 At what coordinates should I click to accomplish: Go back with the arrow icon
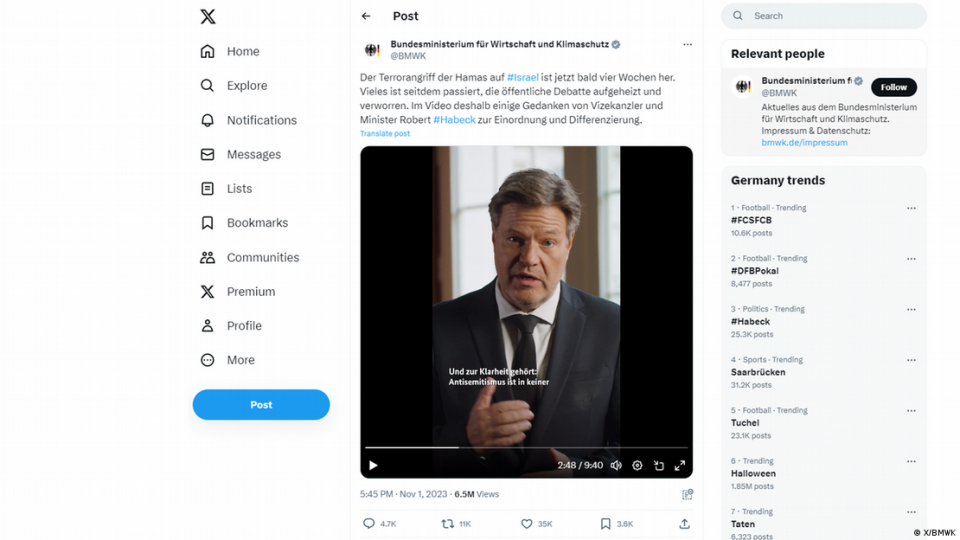pos(366,16)
